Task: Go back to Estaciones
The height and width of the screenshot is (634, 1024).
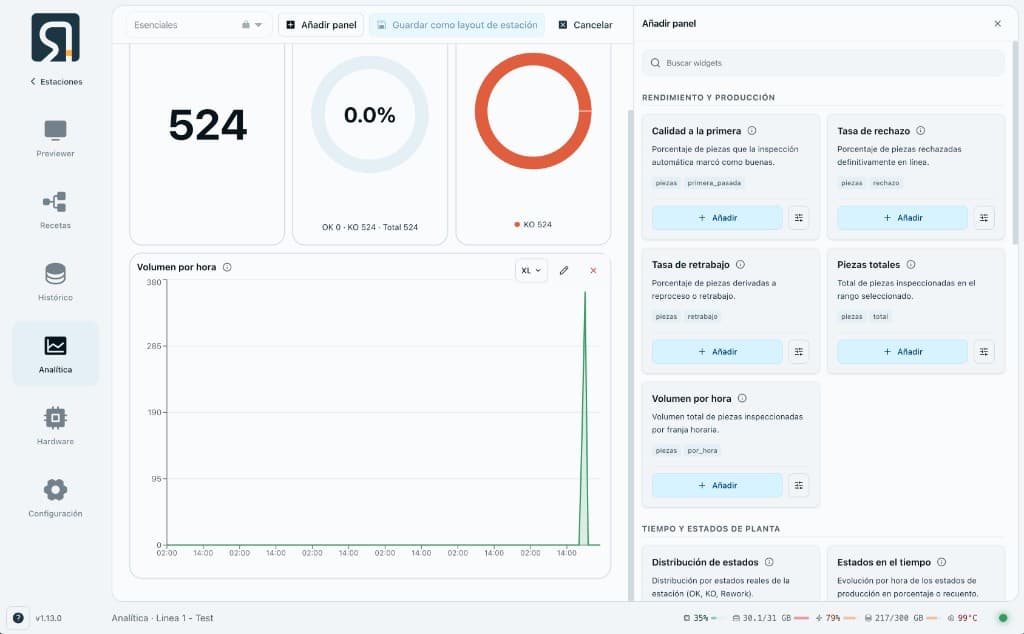Action: click(56, 82)
